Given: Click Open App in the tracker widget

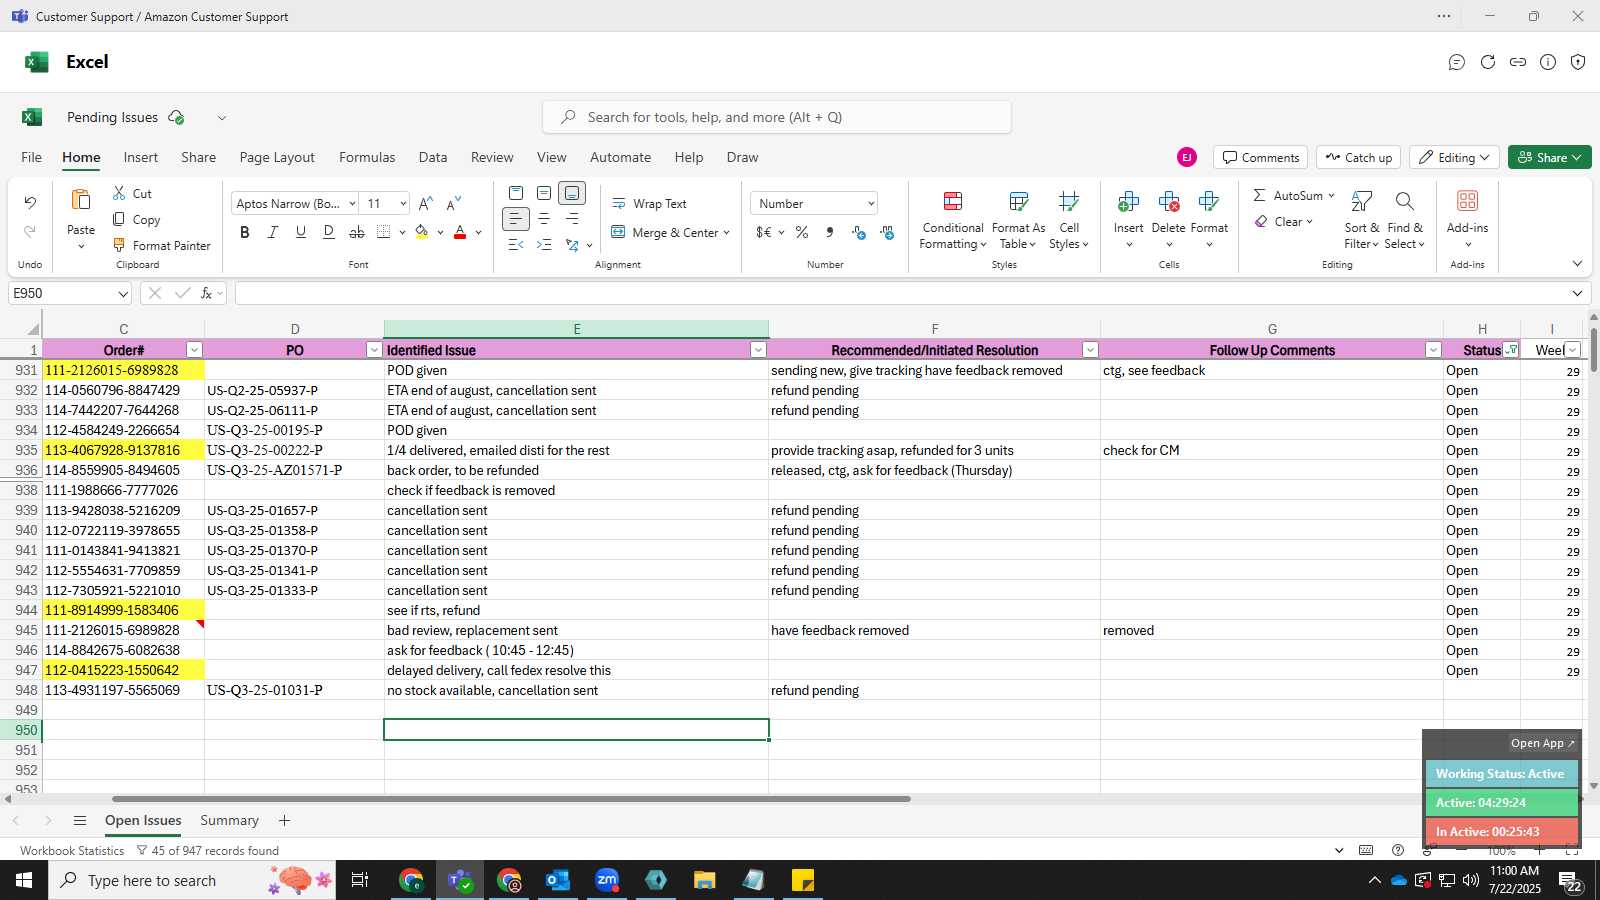Looking at the screenshot, I should [1542, 743].
